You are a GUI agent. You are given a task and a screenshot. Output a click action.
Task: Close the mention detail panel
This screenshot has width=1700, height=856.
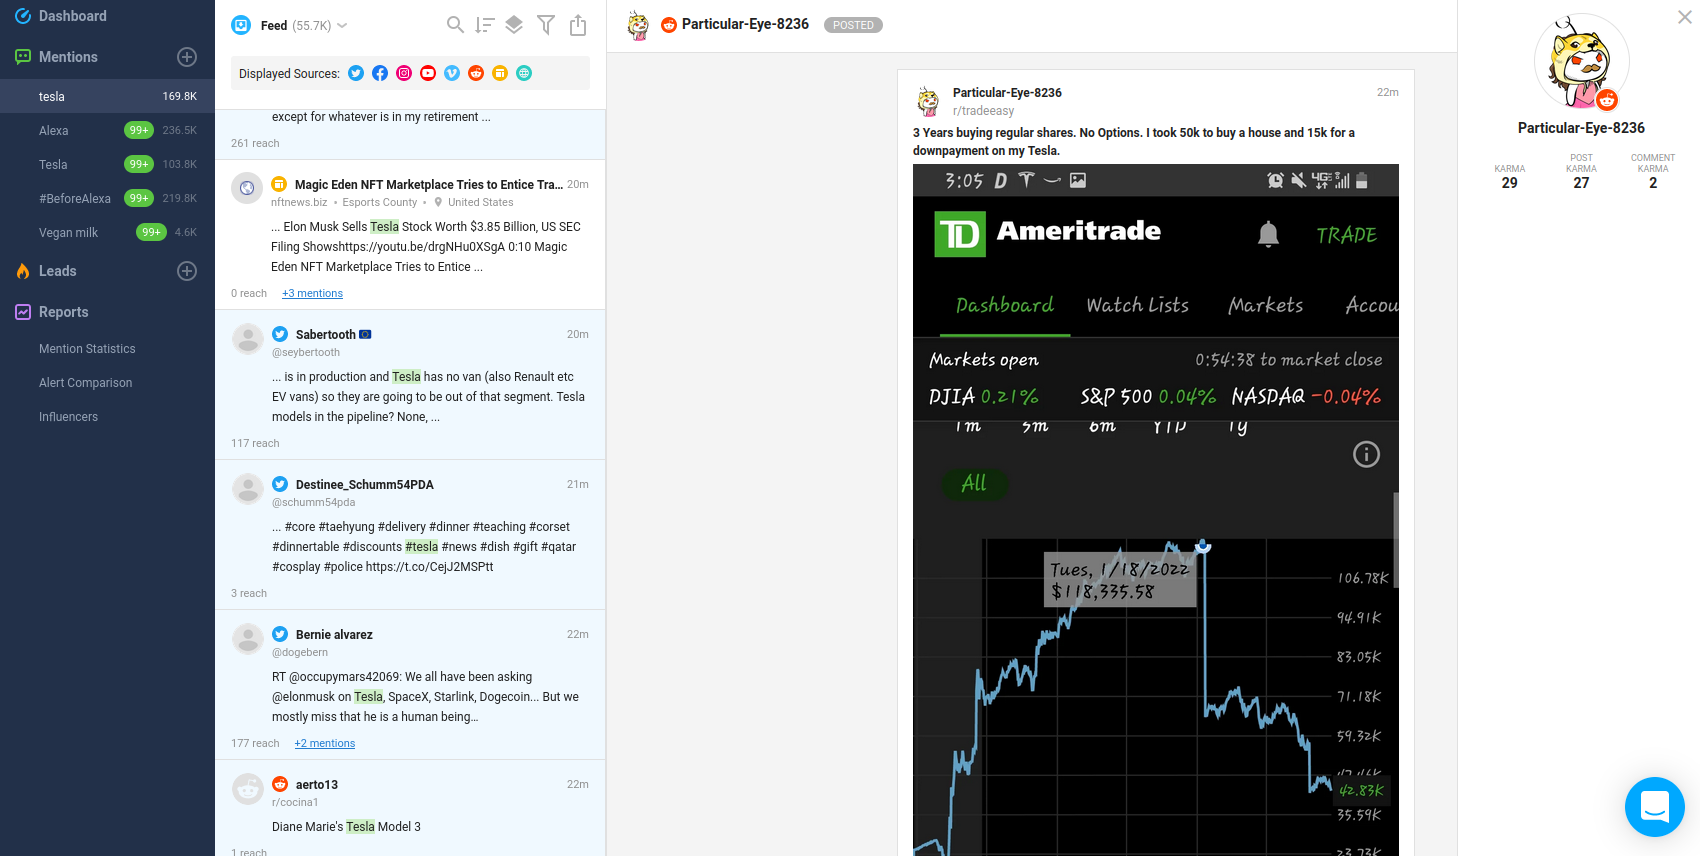[1685, 17]
